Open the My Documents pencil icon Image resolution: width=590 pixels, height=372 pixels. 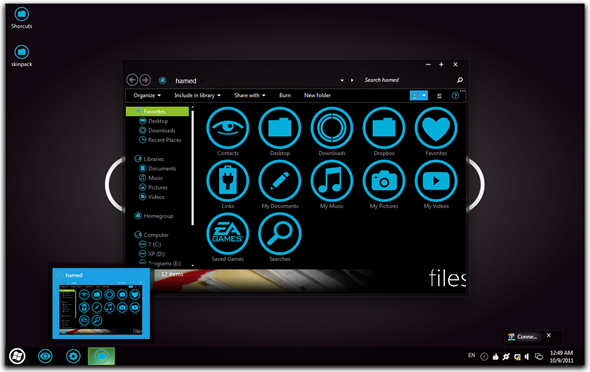pos(280,181)
